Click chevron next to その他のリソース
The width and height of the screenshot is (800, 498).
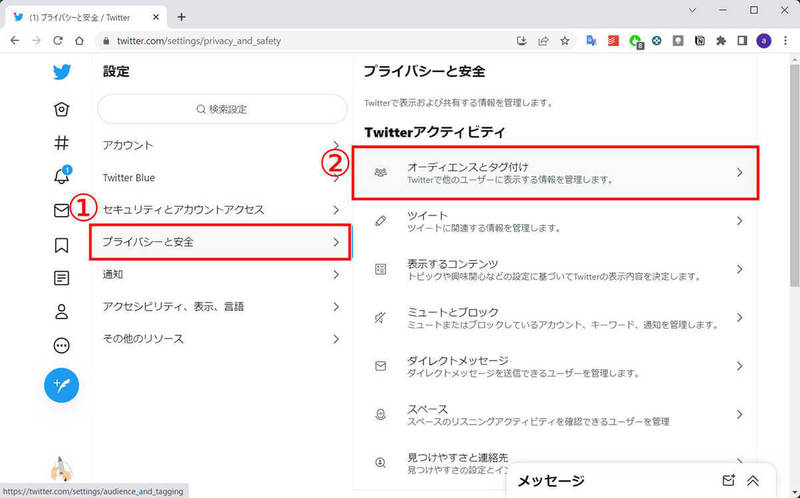pyautogui.click(x=336, y=339)
